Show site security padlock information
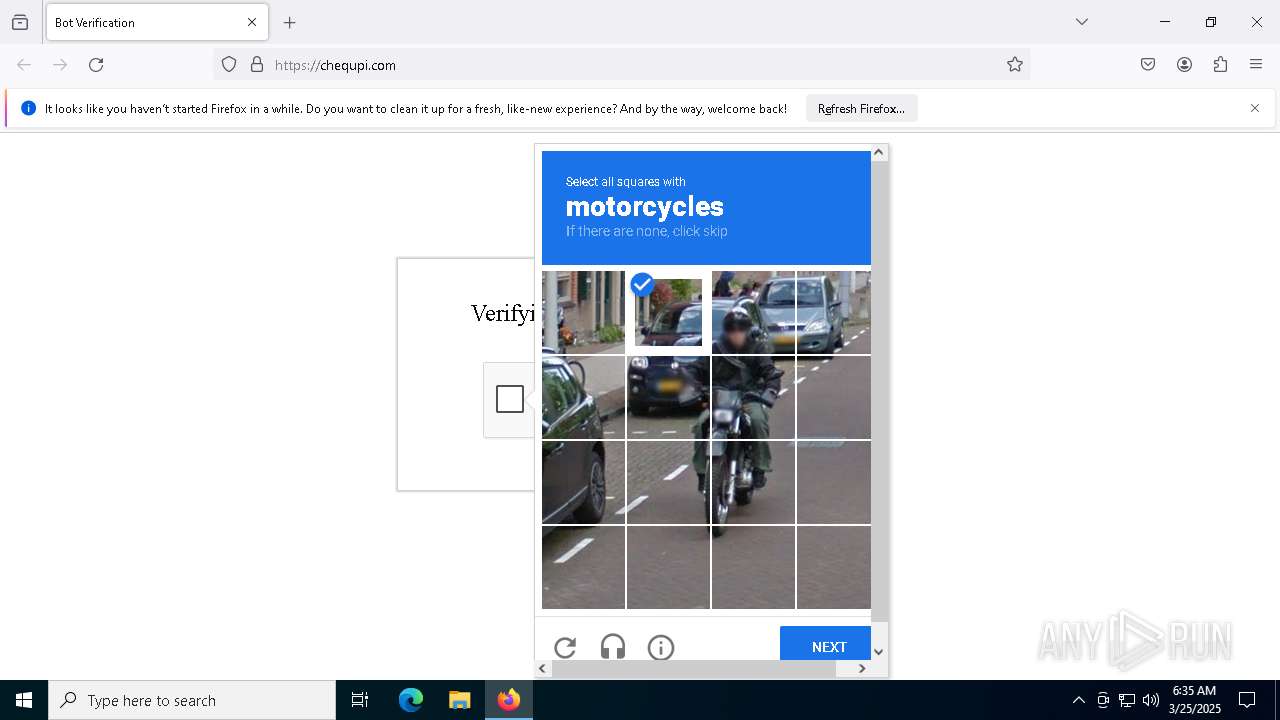The width and height of the screenshot is (1280, 720). 257,65
